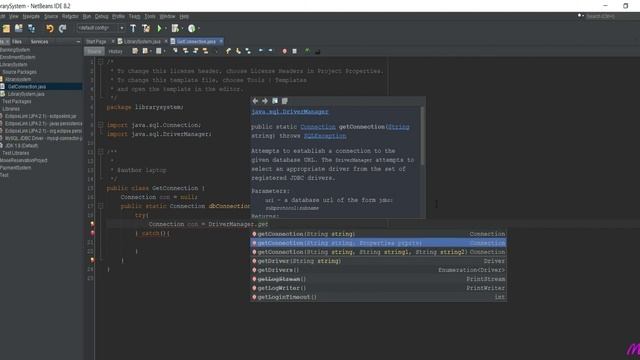The image size is (640, 360).
Task: Open the Window menu
Action: [167, 16]
